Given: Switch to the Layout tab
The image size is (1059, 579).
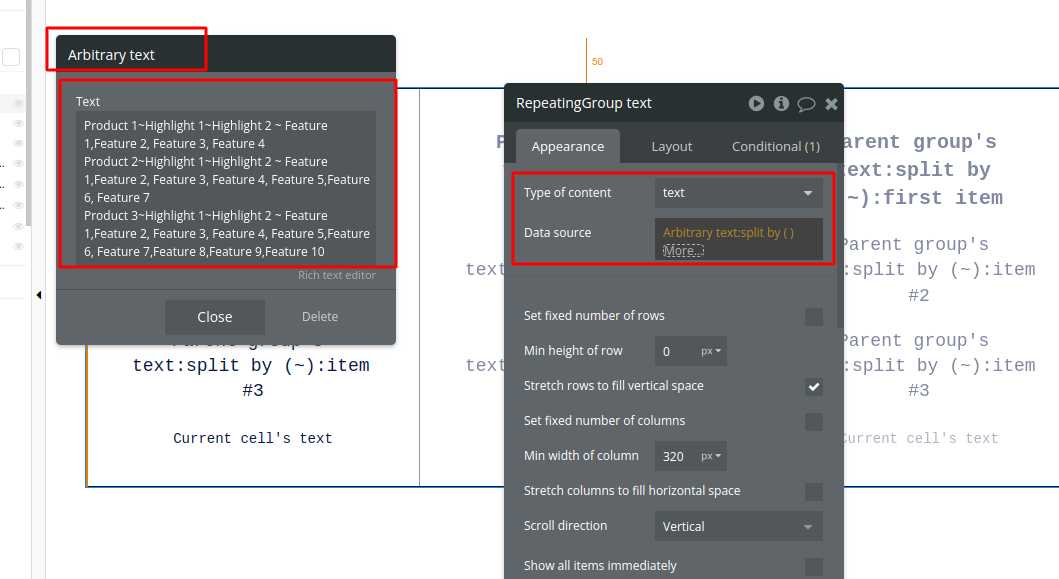Looking at the screenshot, I should tap(671, 146).
